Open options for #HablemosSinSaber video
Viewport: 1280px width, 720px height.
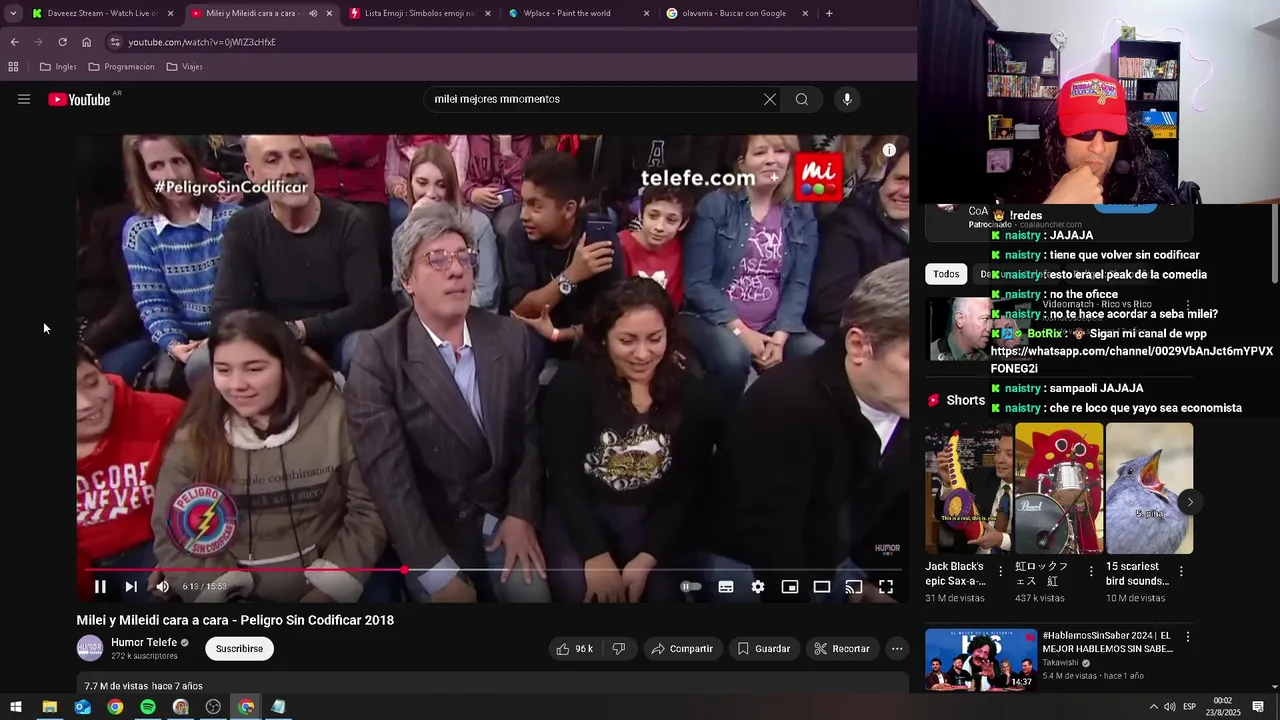[x=1188, y=637]
